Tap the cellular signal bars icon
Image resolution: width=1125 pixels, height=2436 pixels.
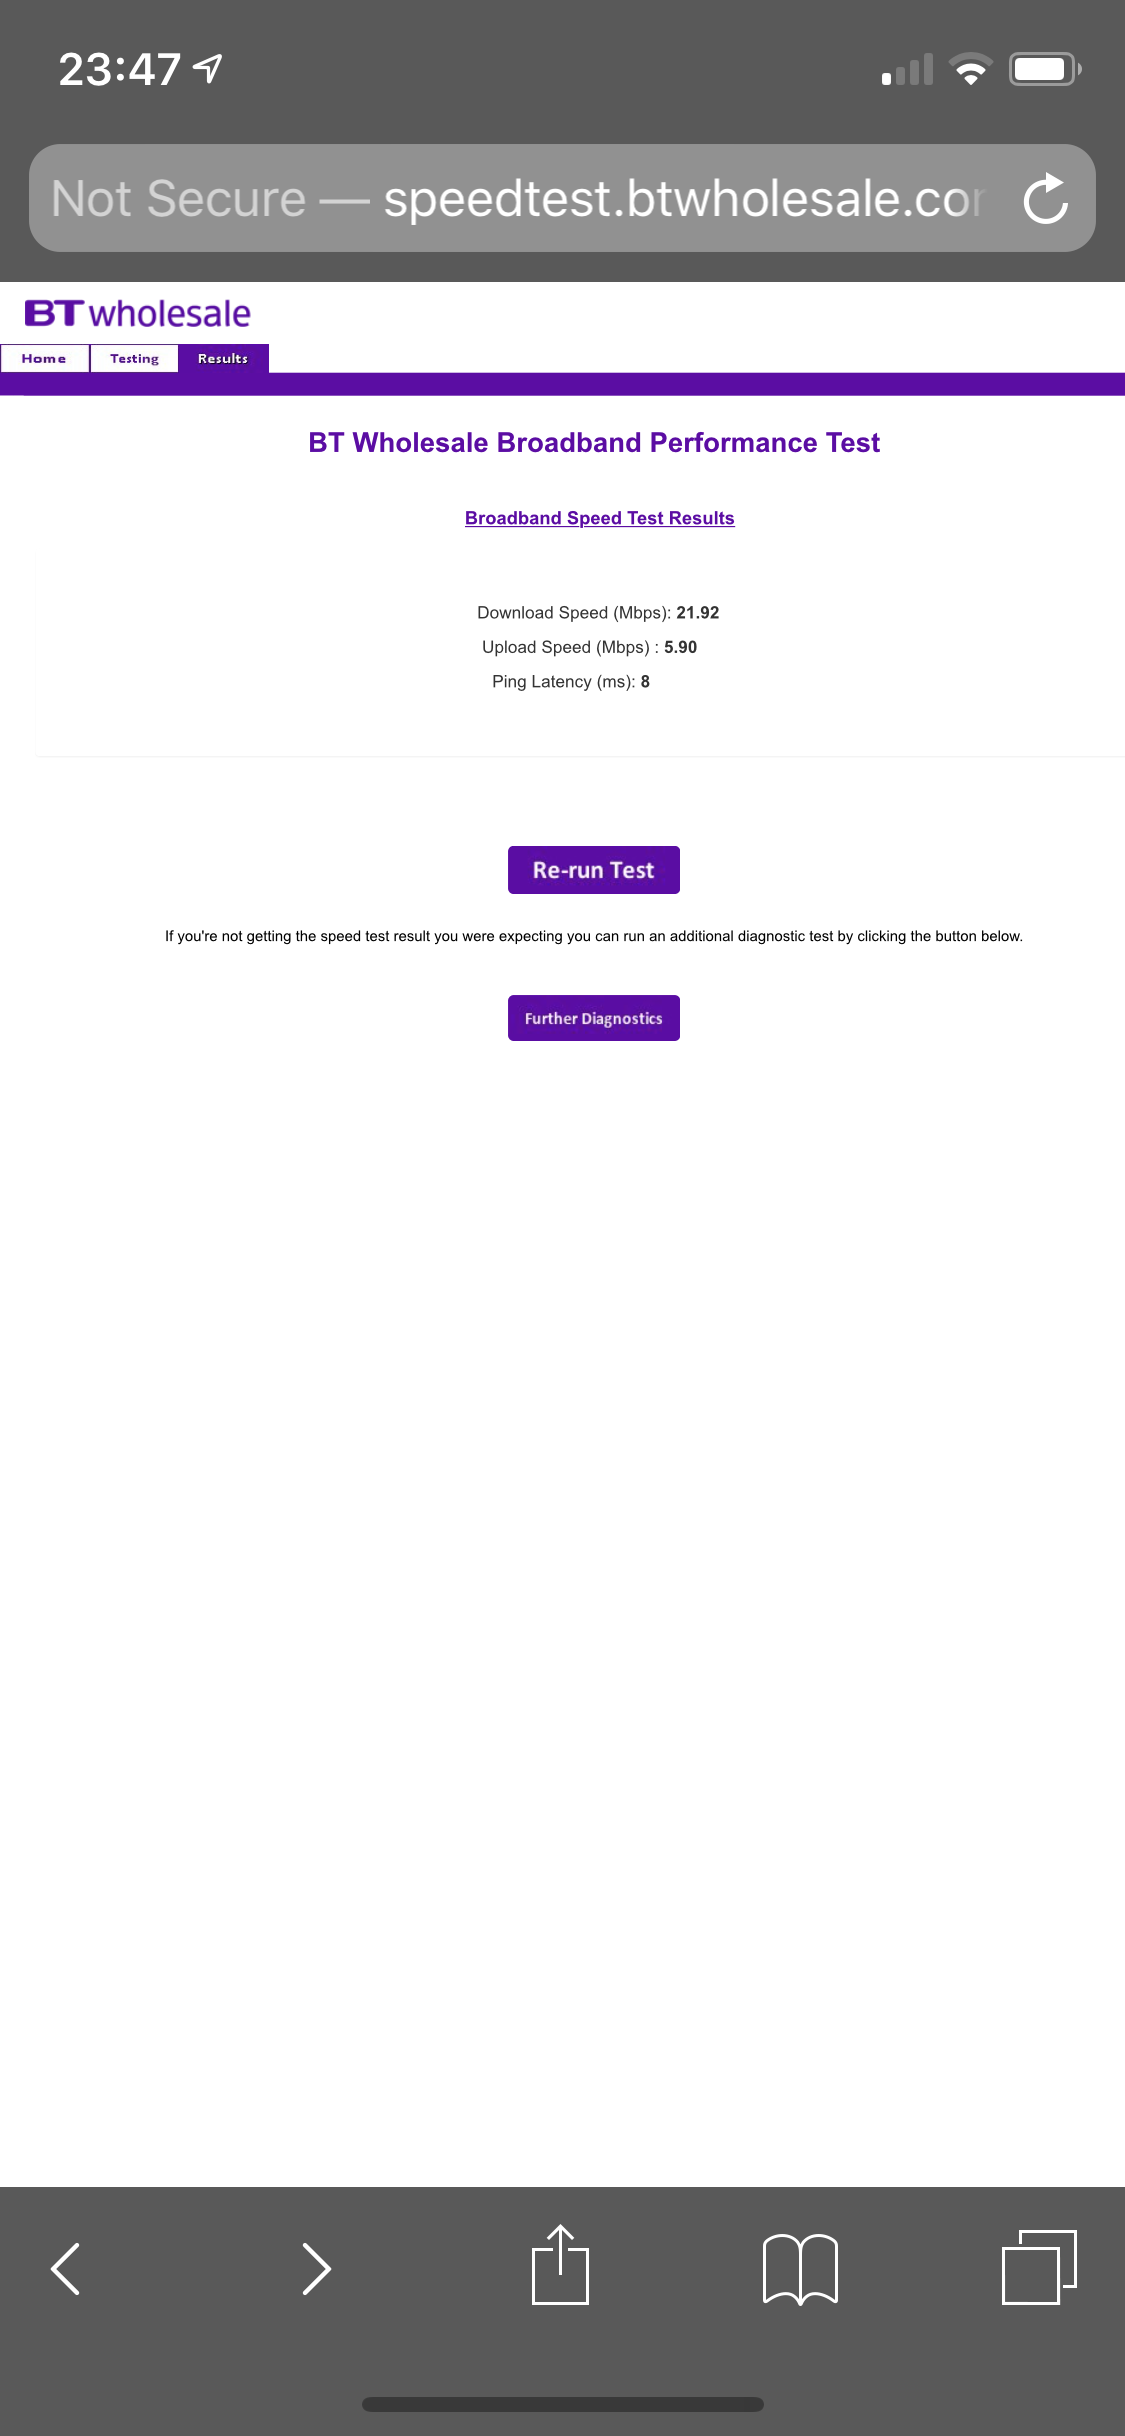[x=907, y=69]
